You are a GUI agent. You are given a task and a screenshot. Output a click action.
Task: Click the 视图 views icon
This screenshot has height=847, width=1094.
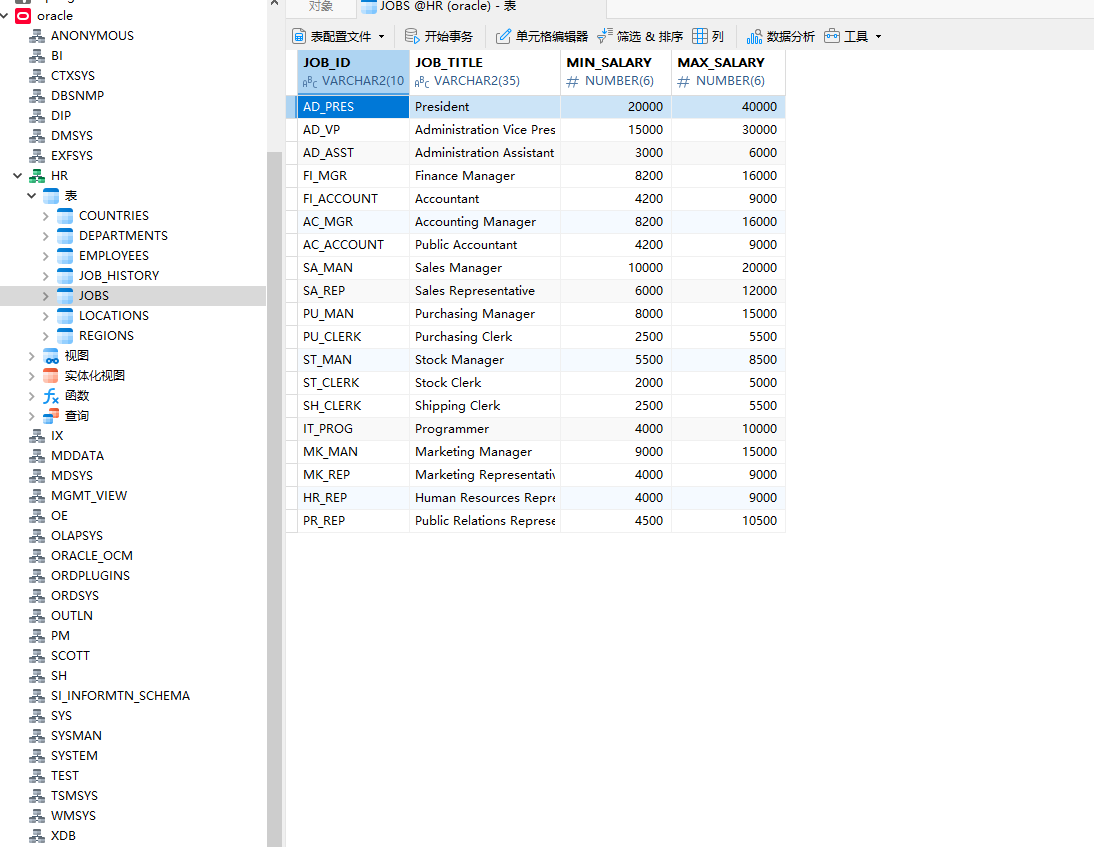[x=51, y=356]
